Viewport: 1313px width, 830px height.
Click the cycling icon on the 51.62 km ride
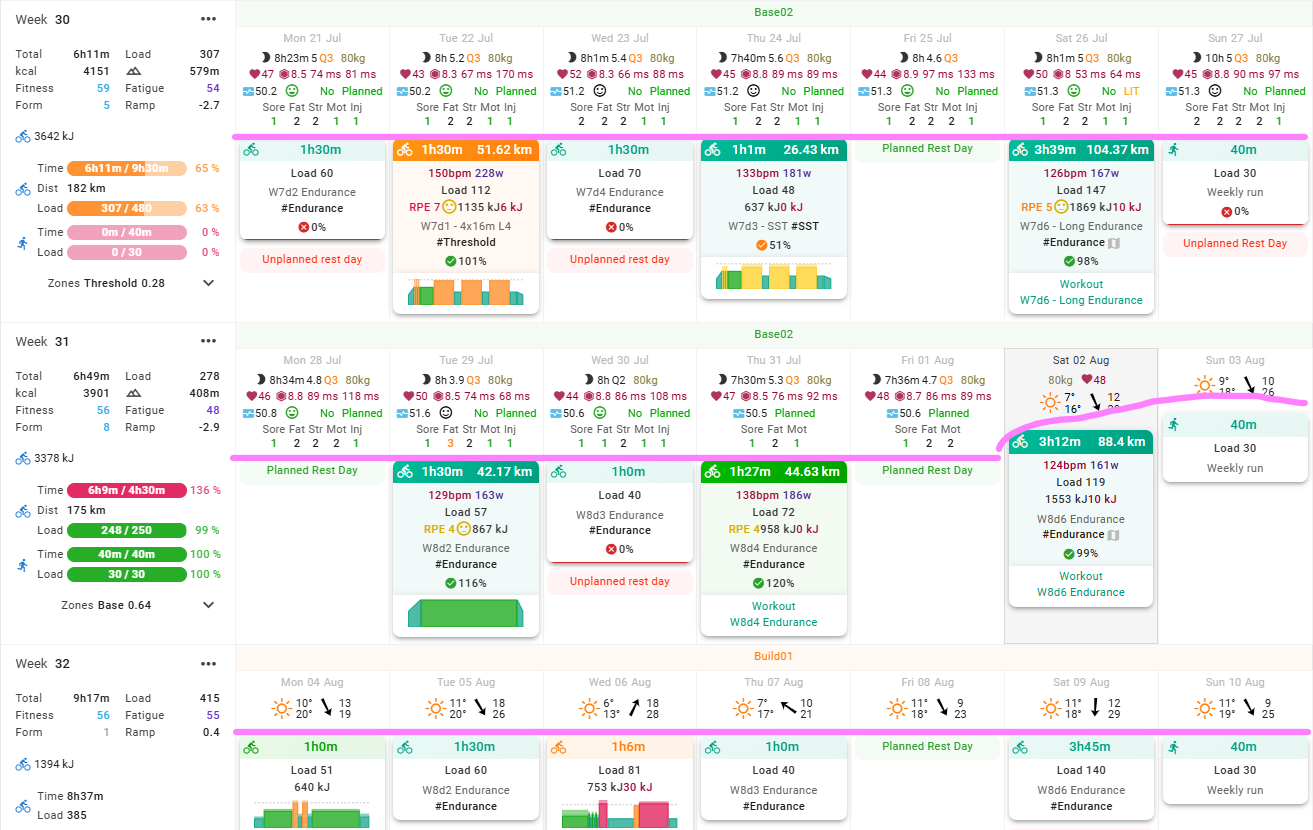(x=405, y=150)
